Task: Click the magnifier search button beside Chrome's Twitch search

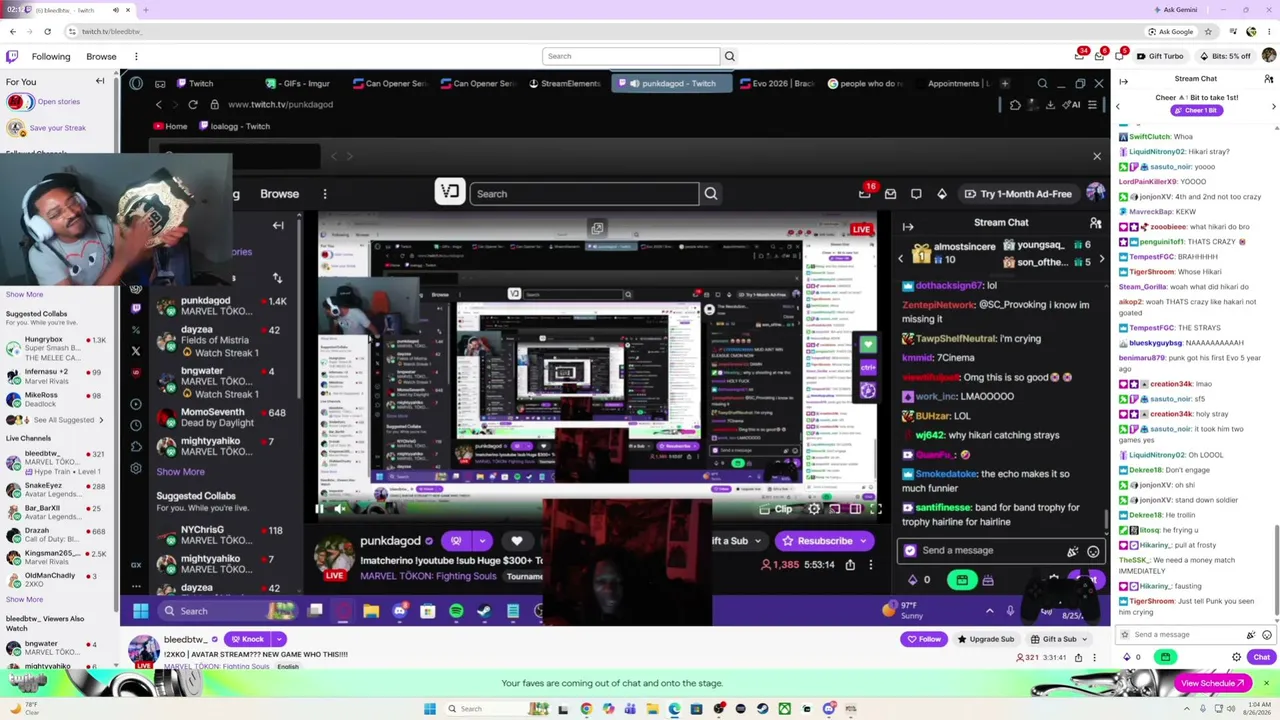Action: coord(730,56)
